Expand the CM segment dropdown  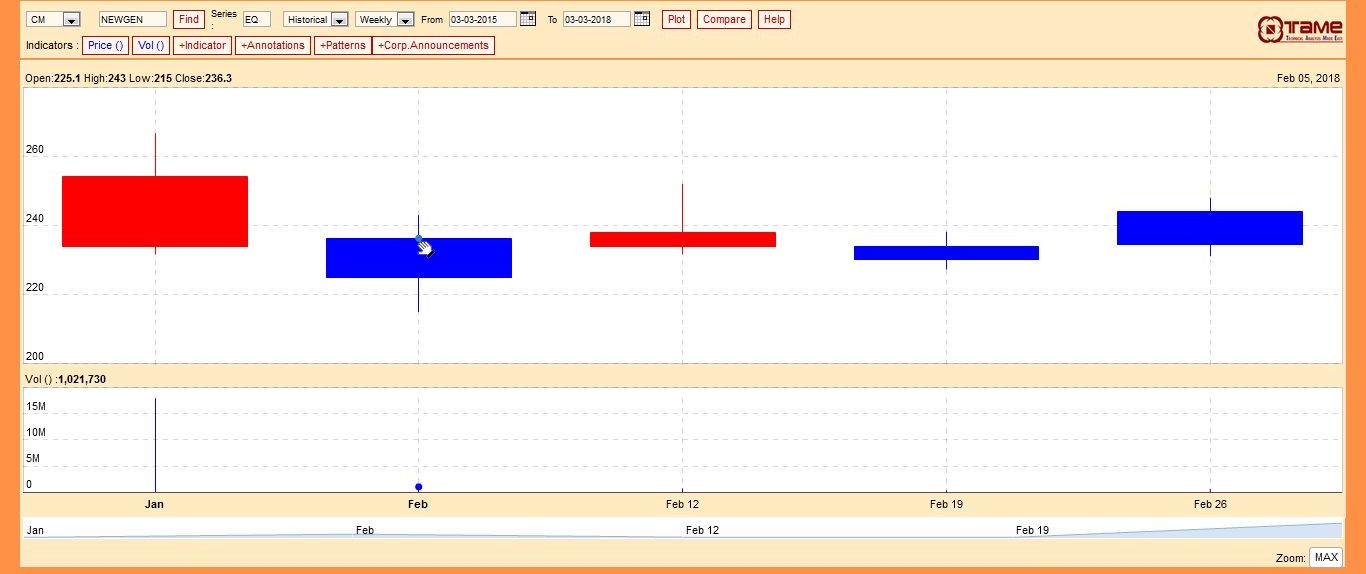(71, 20)
